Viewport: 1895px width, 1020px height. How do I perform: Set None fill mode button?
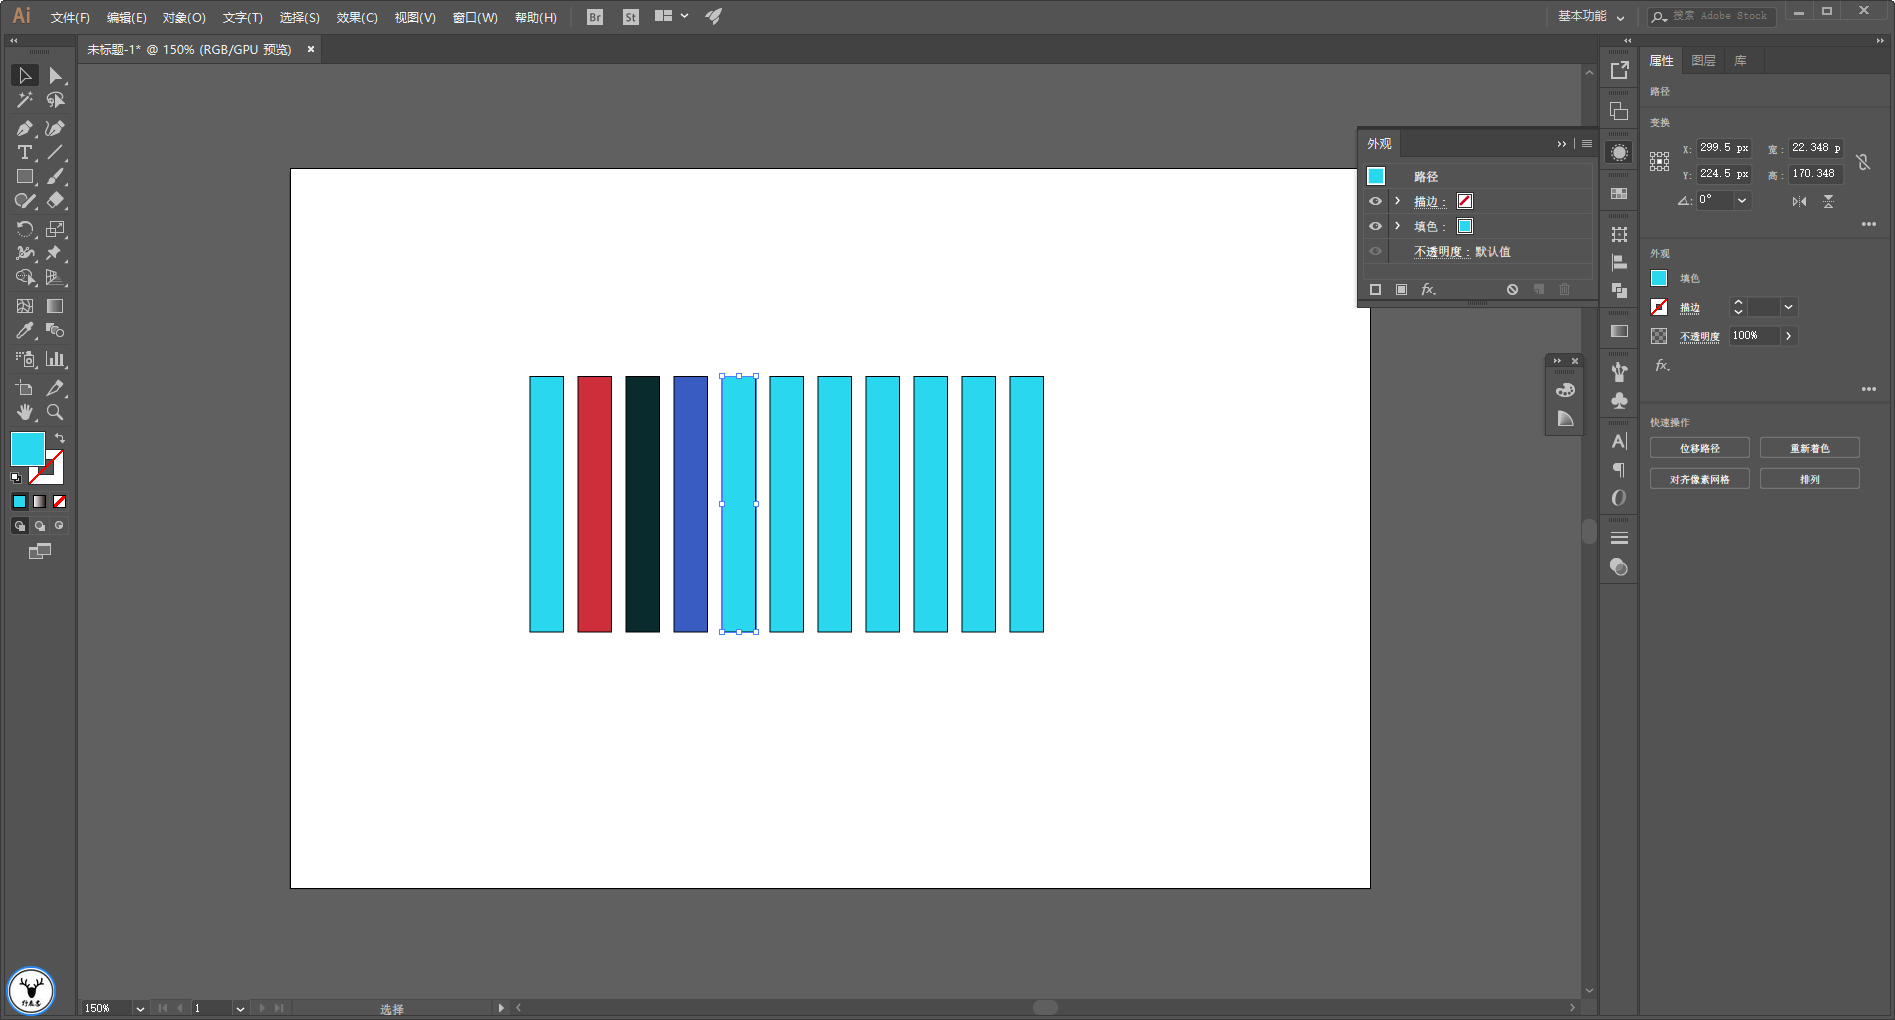(59, 501)
